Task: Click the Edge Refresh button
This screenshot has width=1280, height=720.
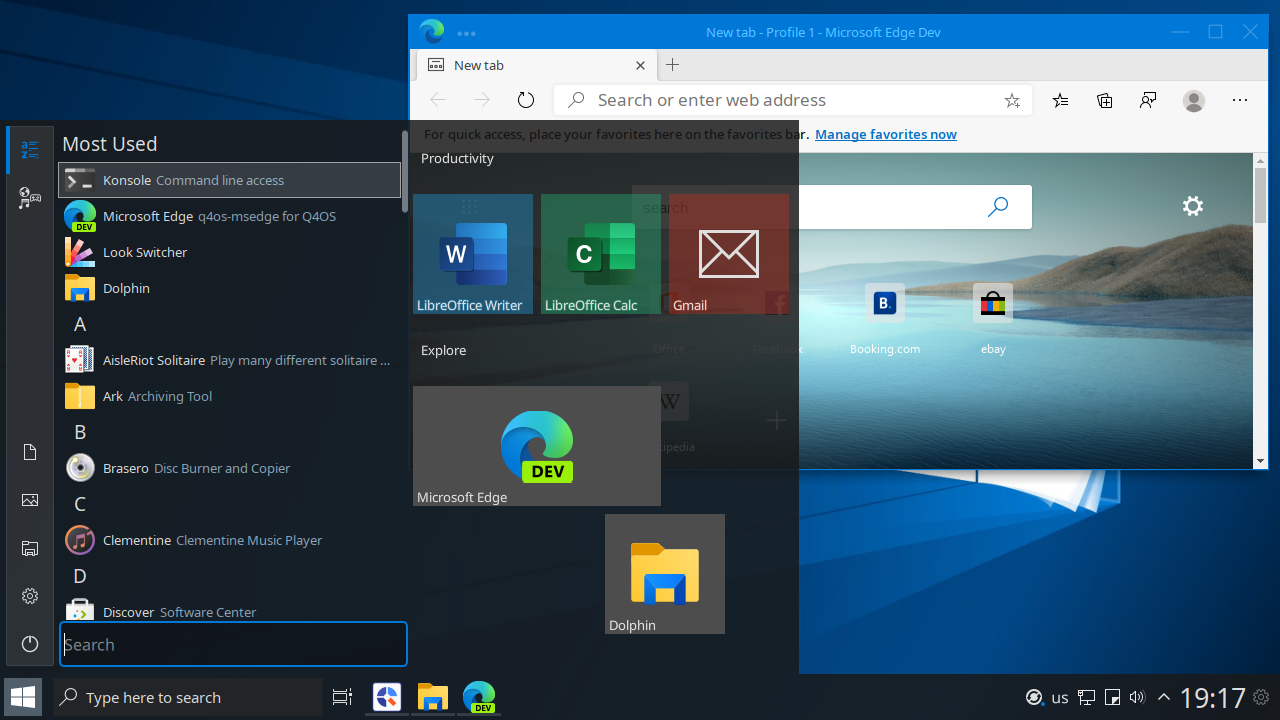Action: point(526,100)
